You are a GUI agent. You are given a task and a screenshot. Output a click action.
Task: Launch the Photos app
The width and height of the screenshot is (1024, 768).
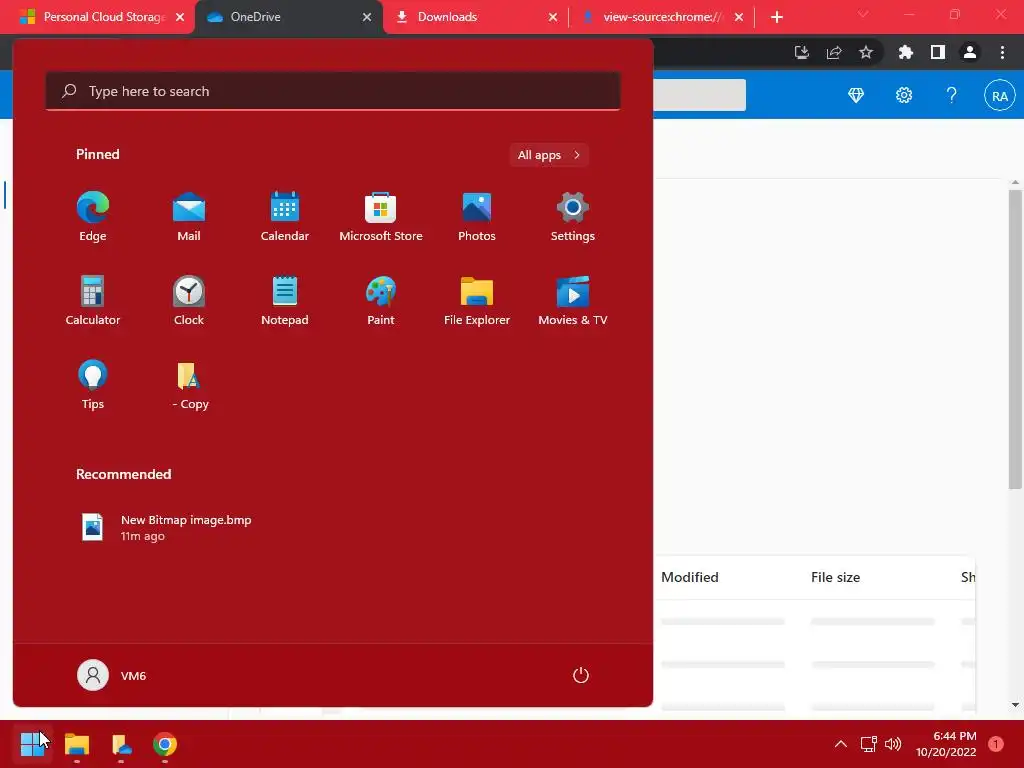pos(477,217)
